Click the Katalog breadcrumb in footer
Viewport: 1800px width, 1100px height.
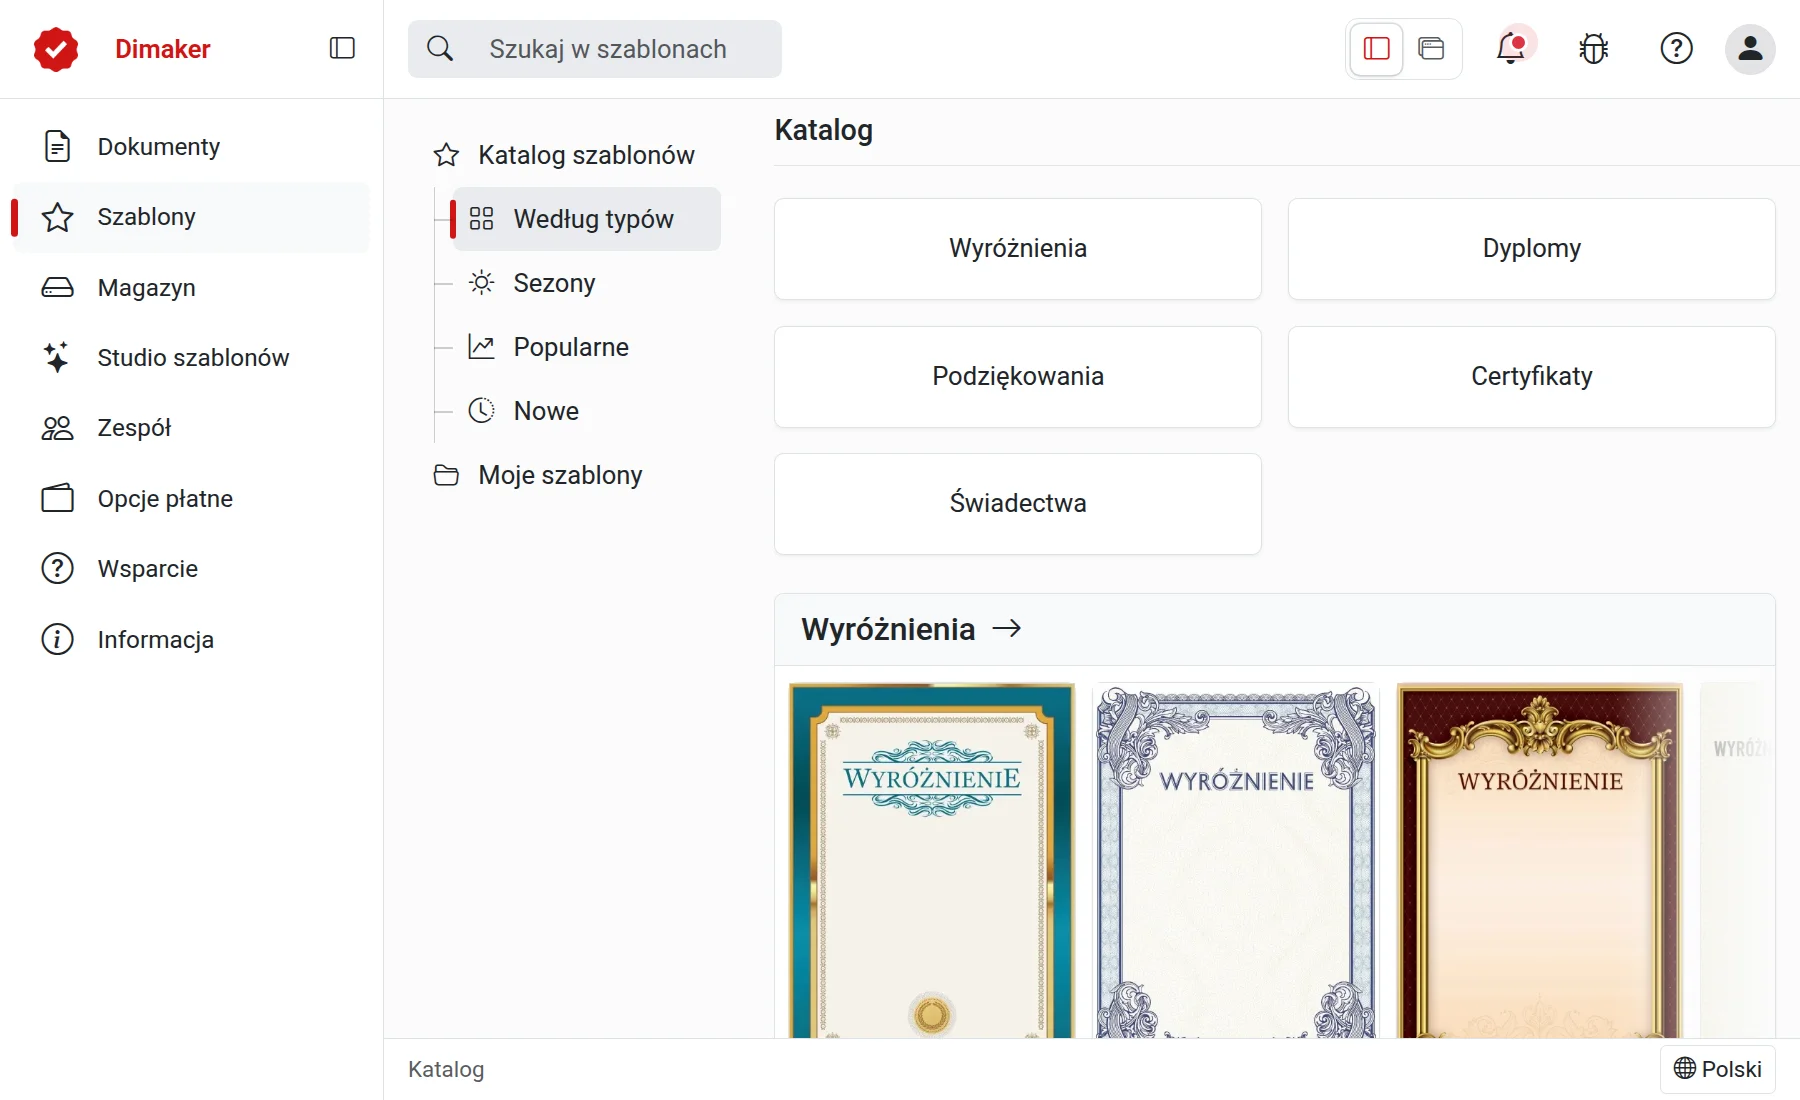pyautogui.click(x=446, y=1069)
